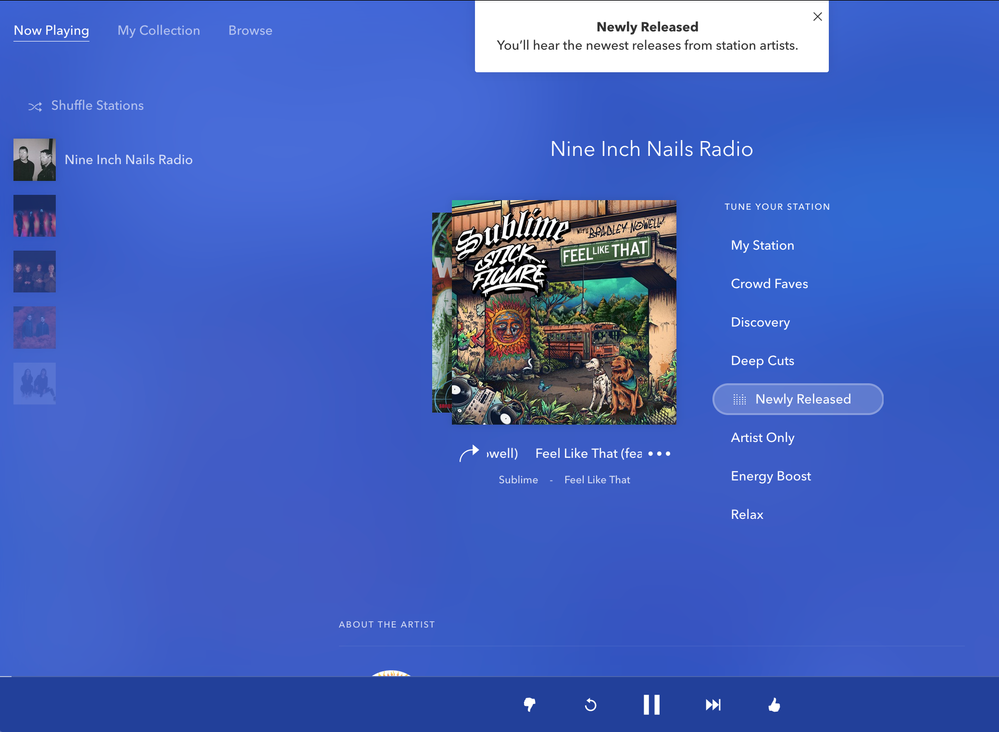Switch station to Deep Cuts
The height and width of the screenshot is (732, 999).
pyautogui.click(x=762, y=361)
